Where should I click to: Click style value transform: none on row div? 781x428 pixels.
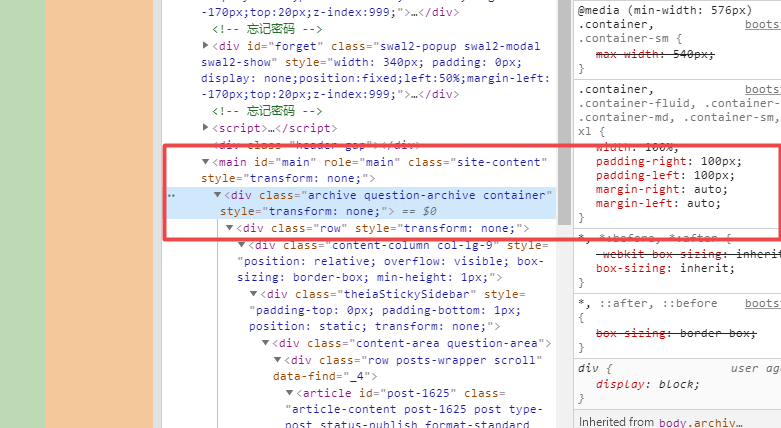pyautogui.click(x=458, y=228)
